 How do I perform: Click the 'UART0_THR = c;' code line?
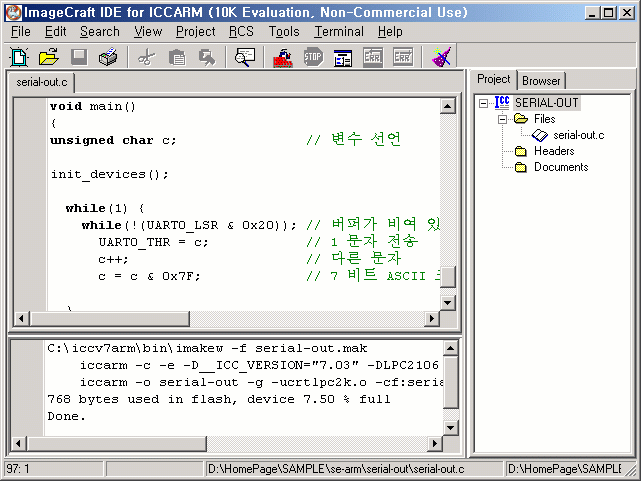(153, 242)
